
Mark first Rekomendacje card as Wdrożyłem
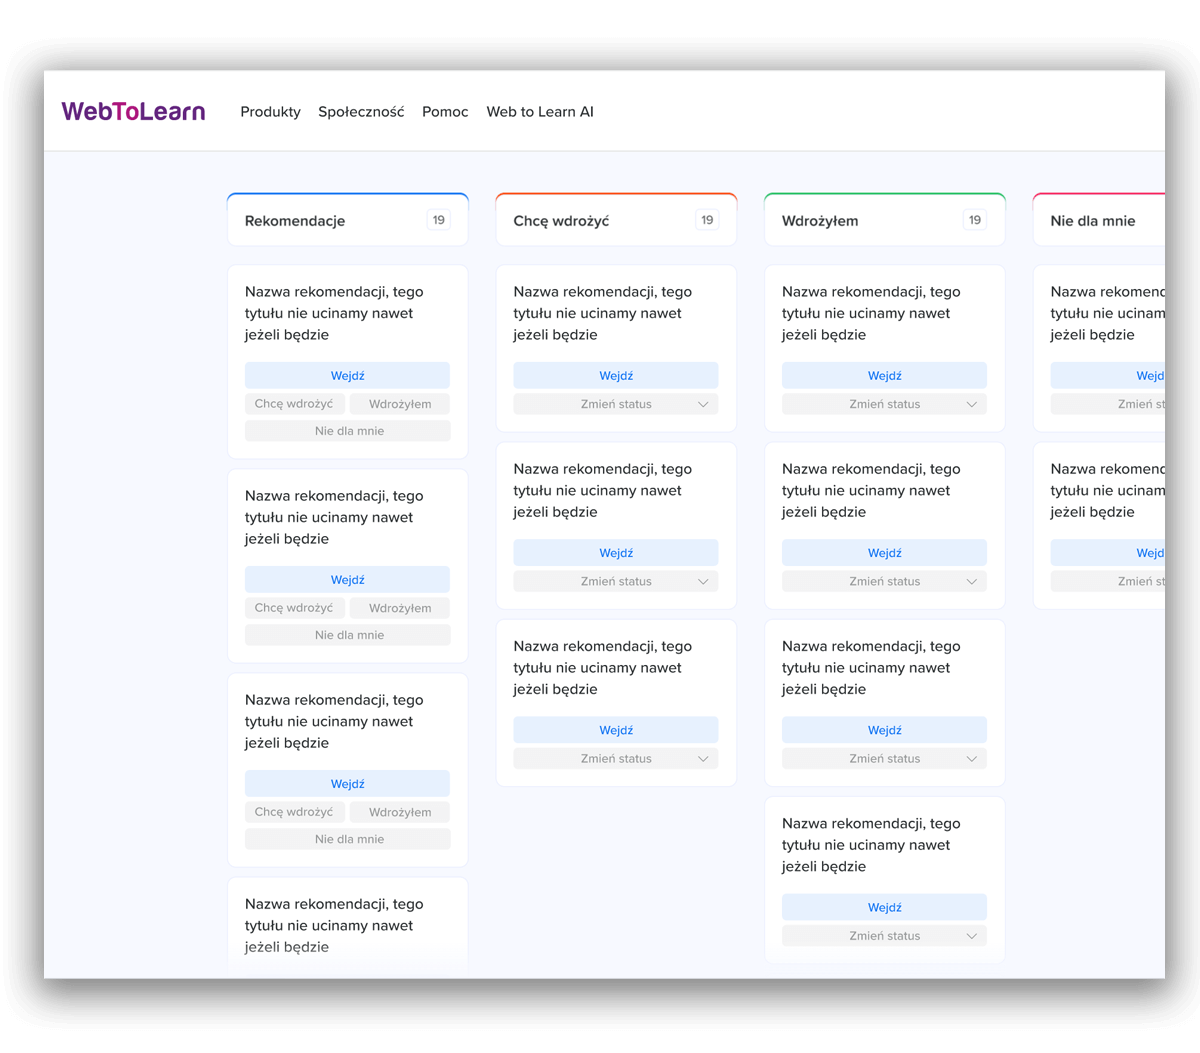[x=400, y=404]
